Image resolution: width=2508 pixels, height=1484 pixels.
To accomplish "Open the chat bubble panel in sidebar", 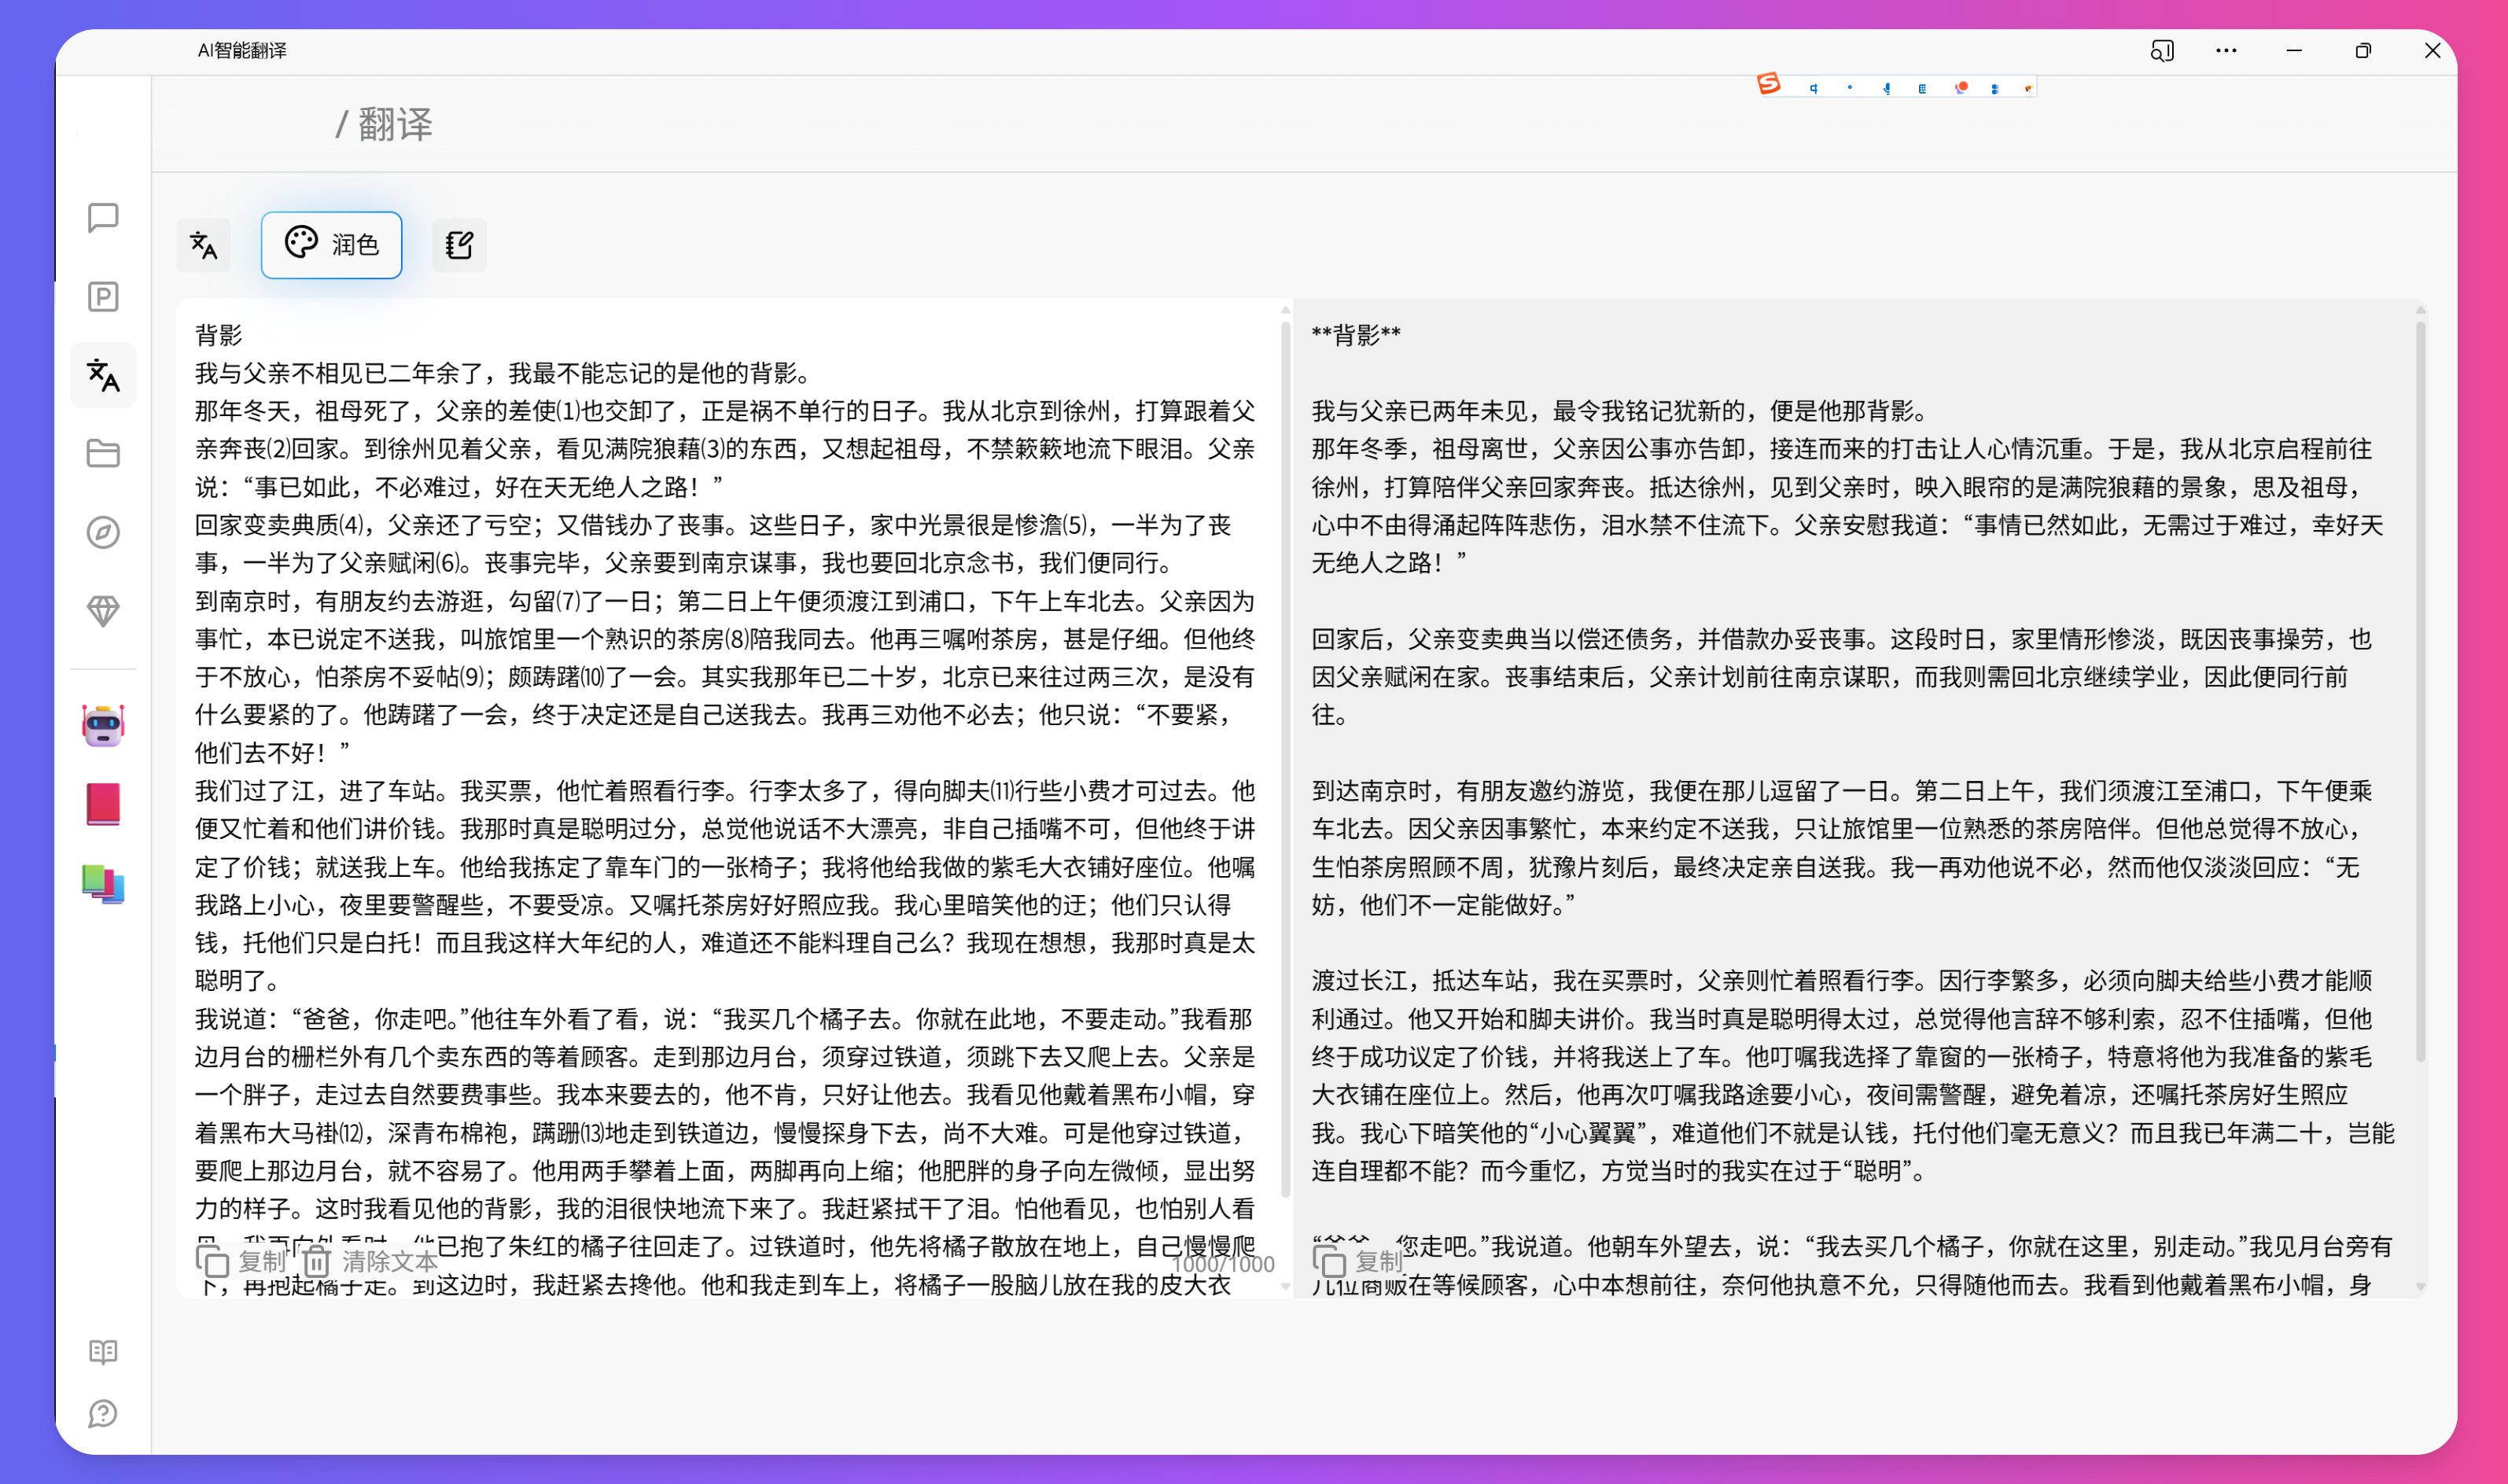I will point(103,219).
